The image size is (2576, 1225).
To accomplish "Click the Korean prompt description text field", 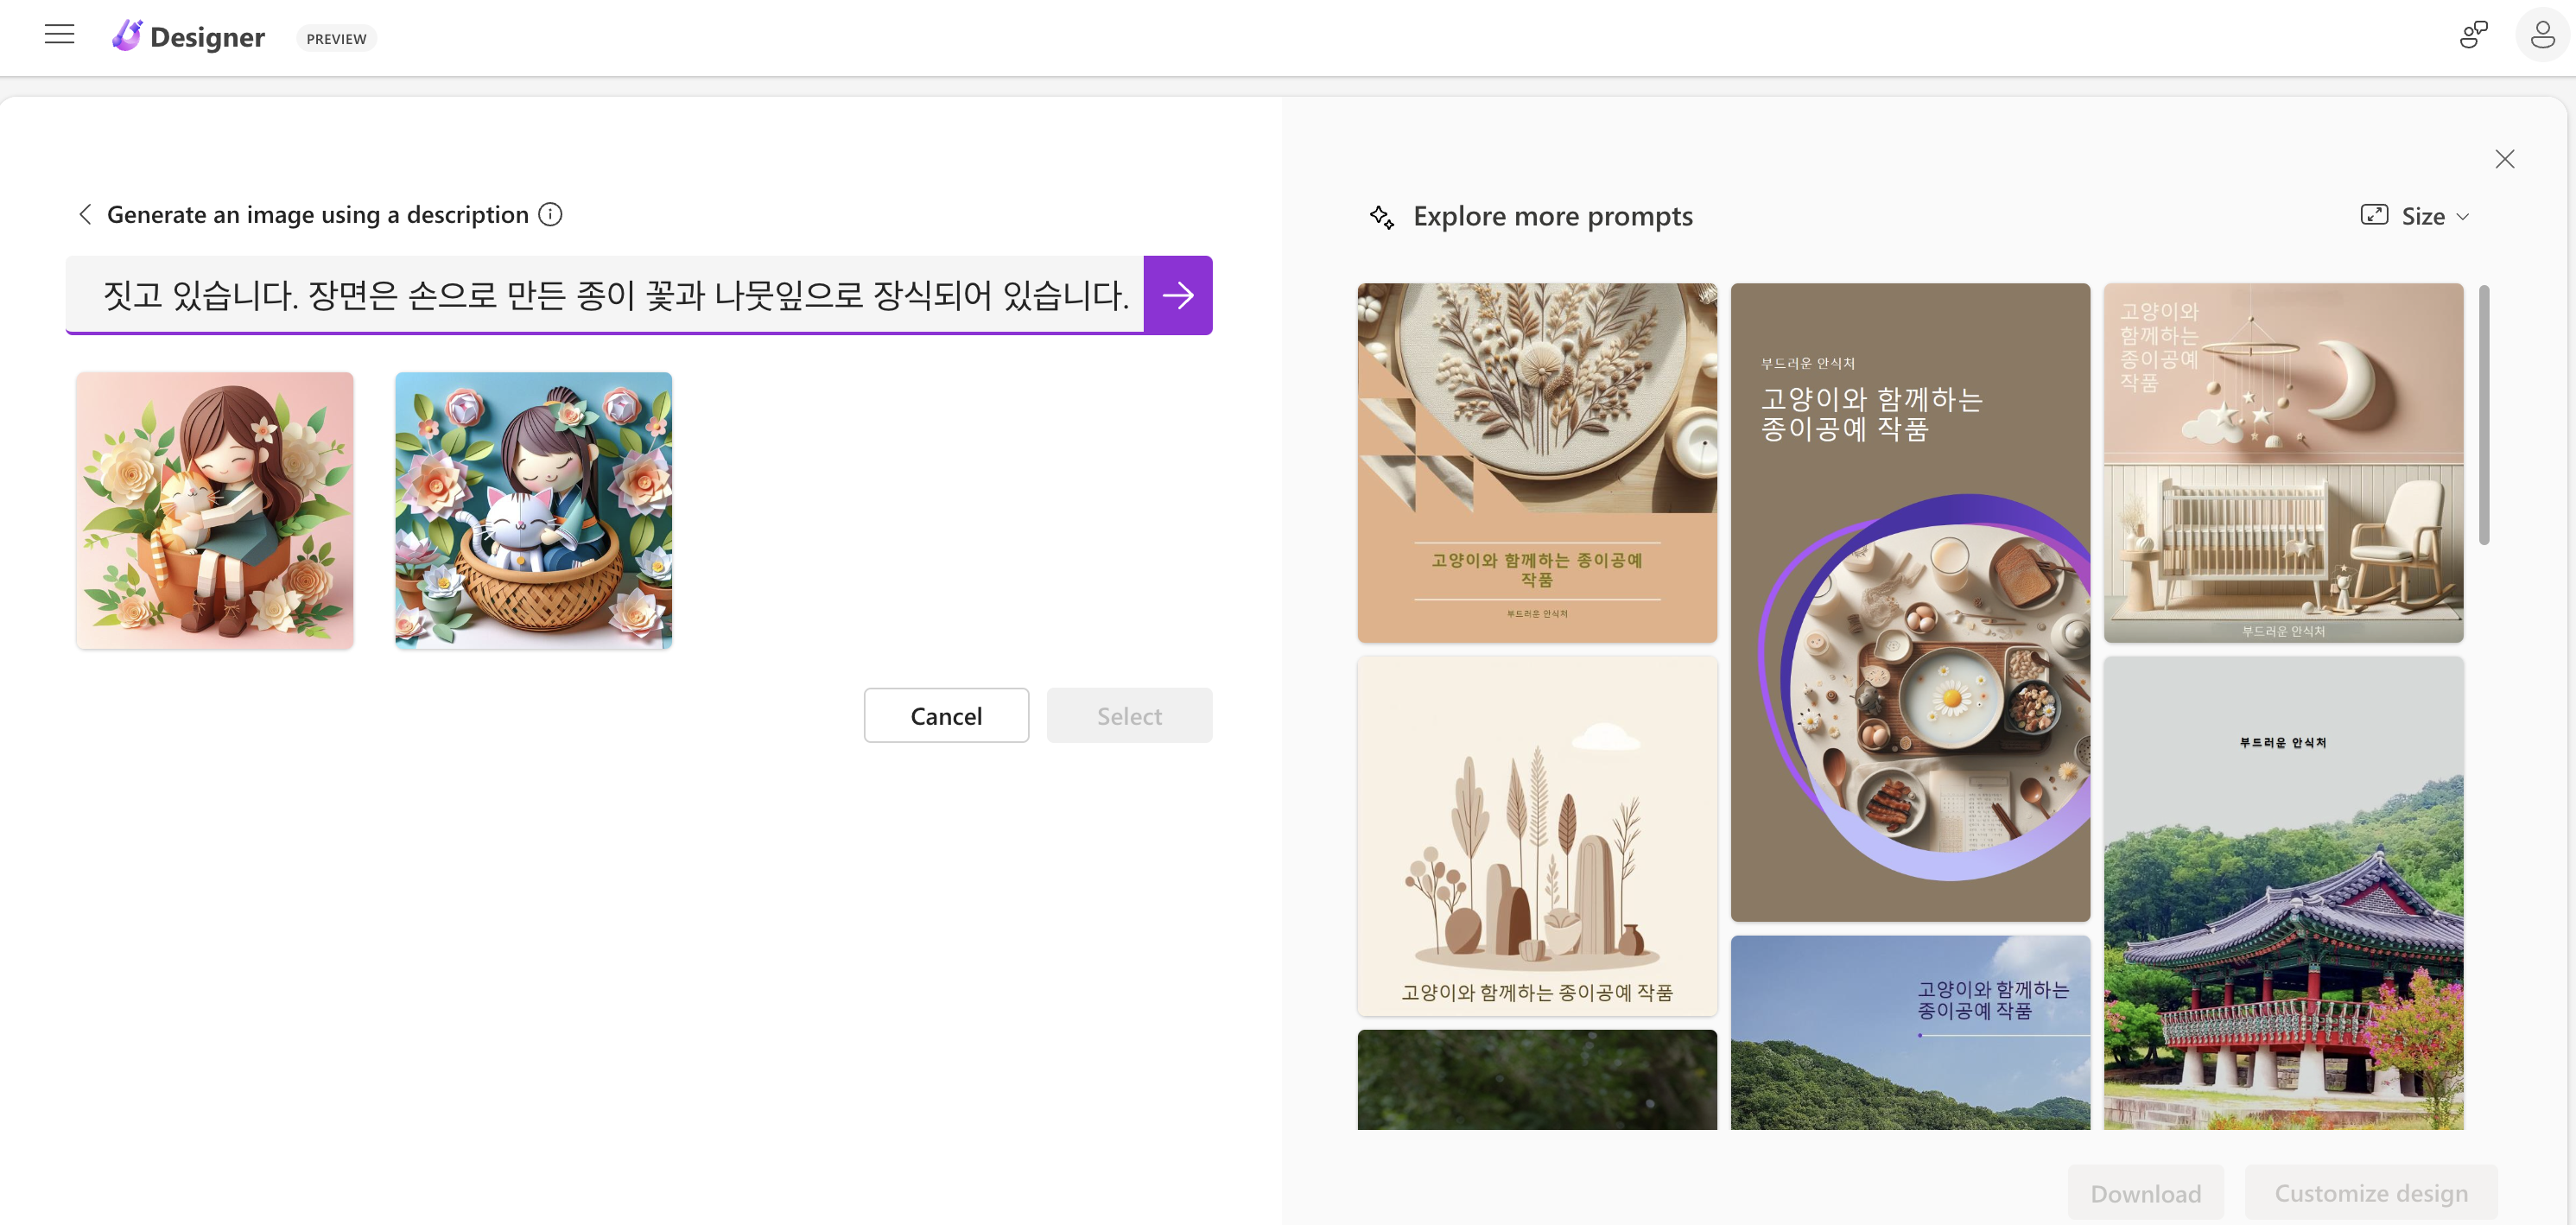I will point(605,295).
